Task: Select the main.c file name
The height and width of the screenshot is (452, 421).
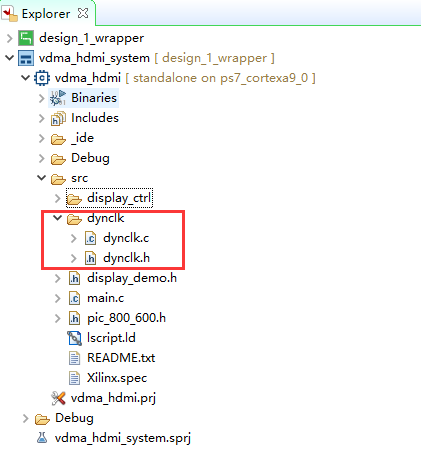Action: click(105, 298)
